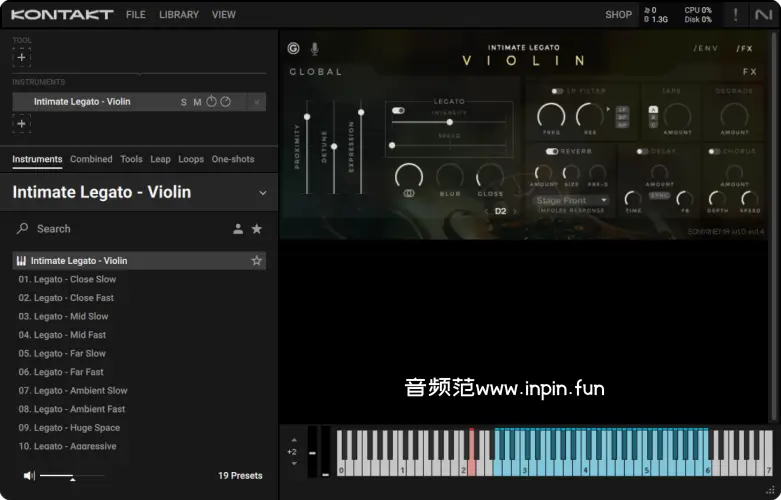Toggle the LP Filter switch

point(557,91)
